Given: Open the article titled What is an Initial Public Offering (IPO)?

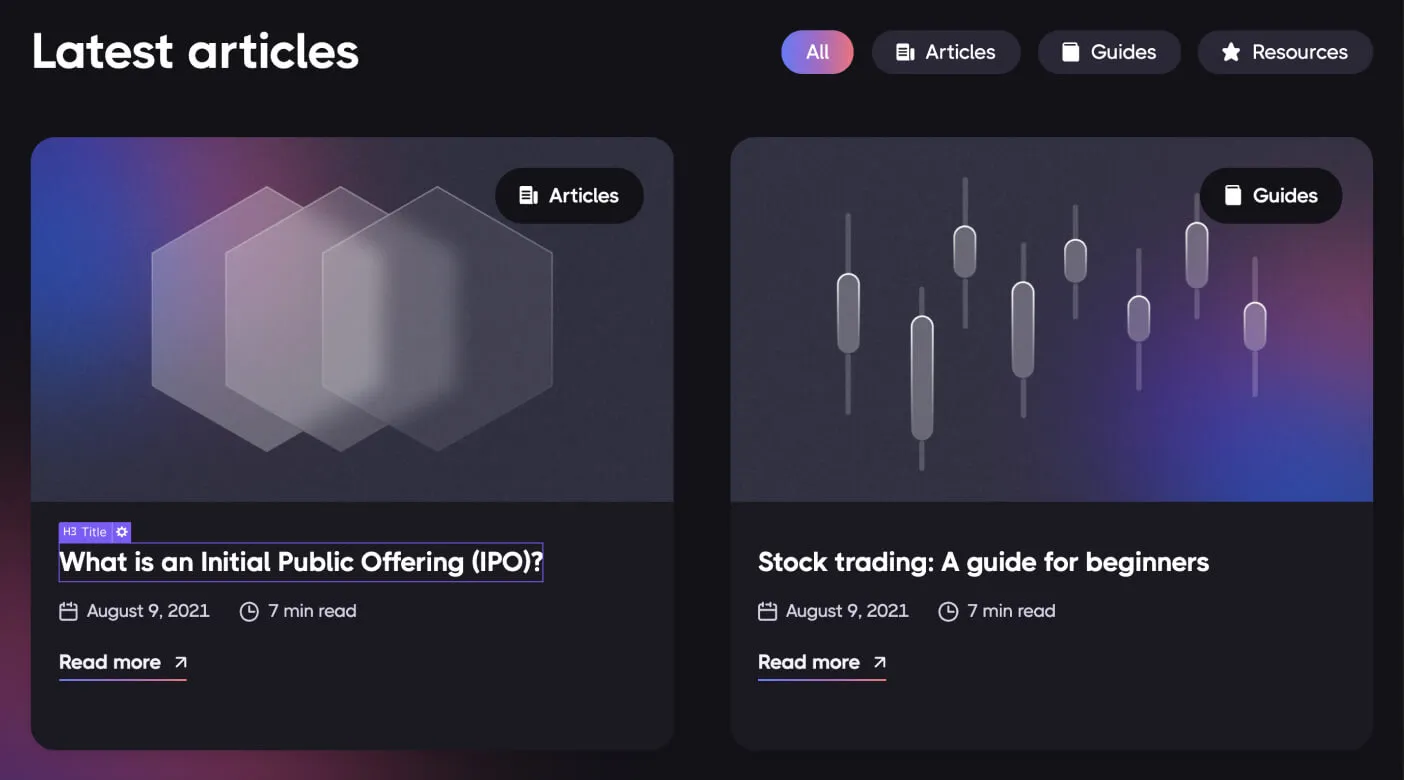Looking at the screenshot, I should click(300, 561).
